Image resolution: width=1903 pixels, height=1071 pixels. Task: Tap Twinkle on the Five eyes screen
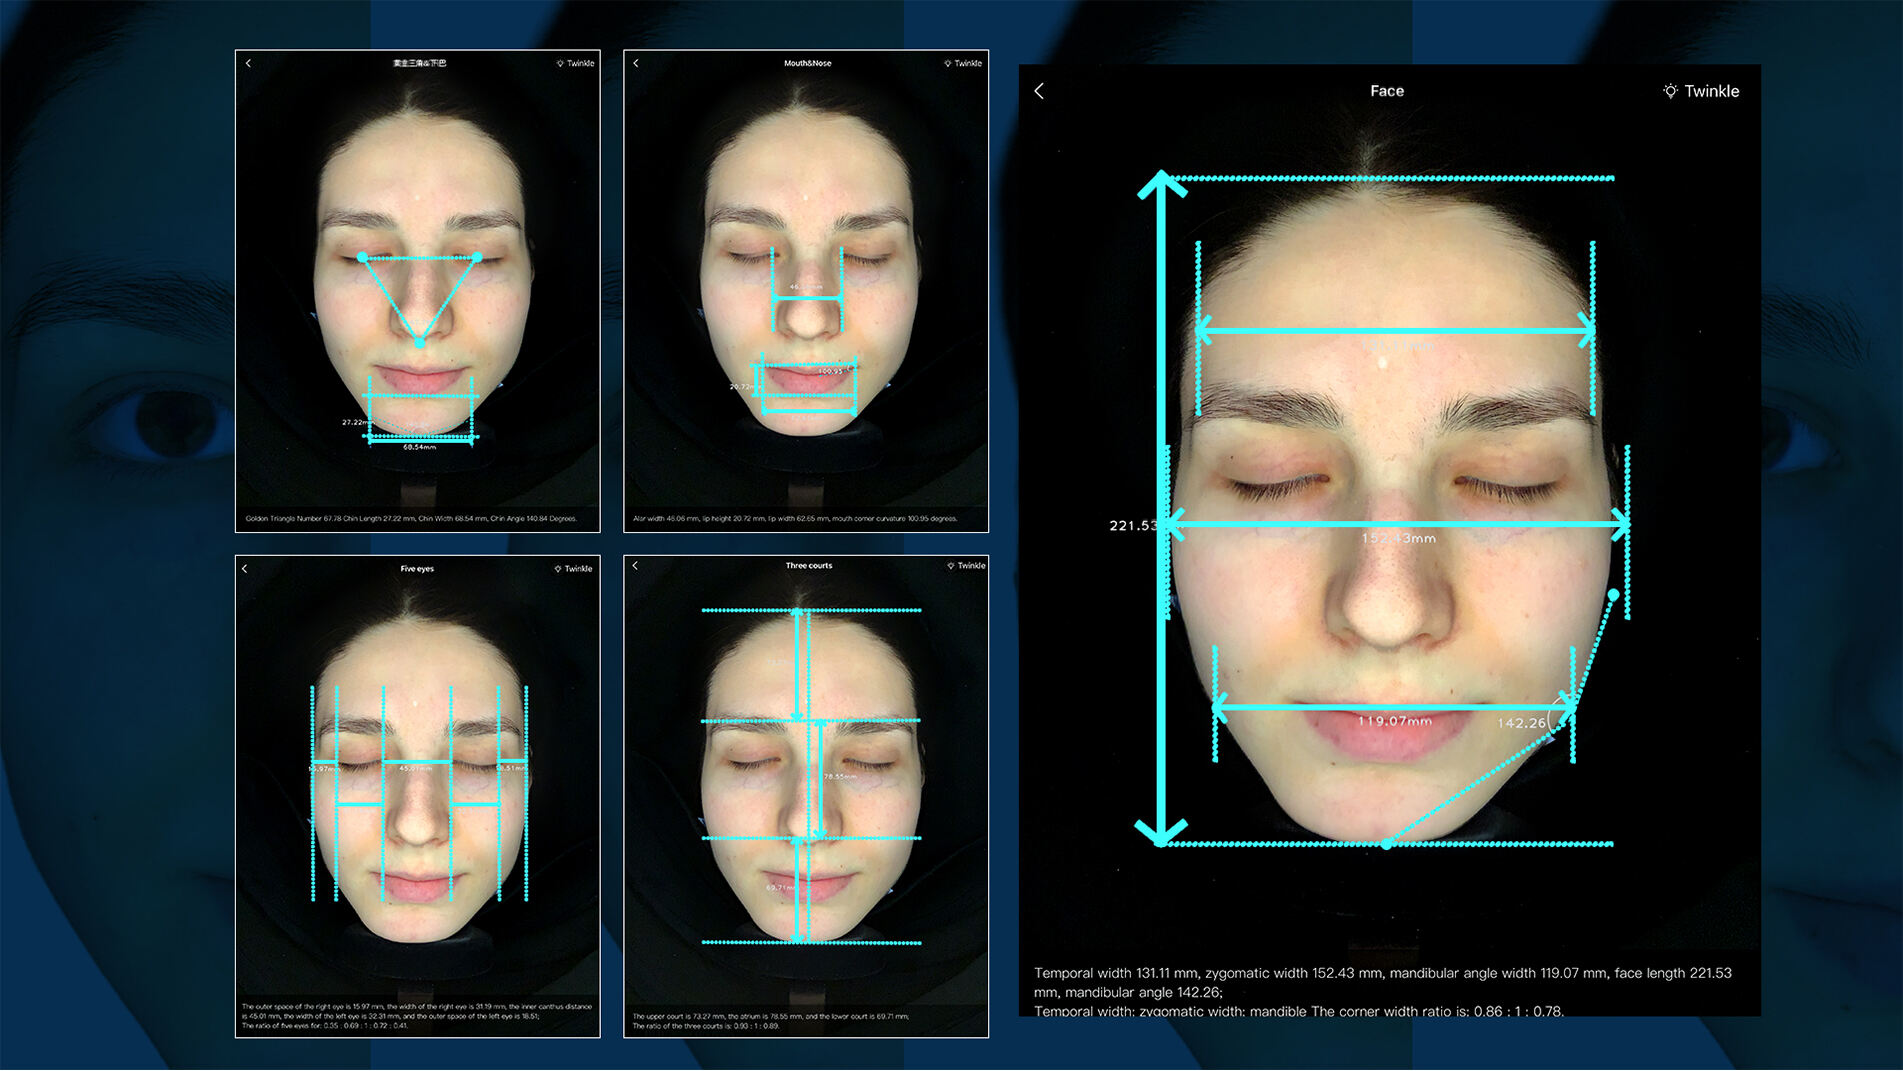point(573,569)
